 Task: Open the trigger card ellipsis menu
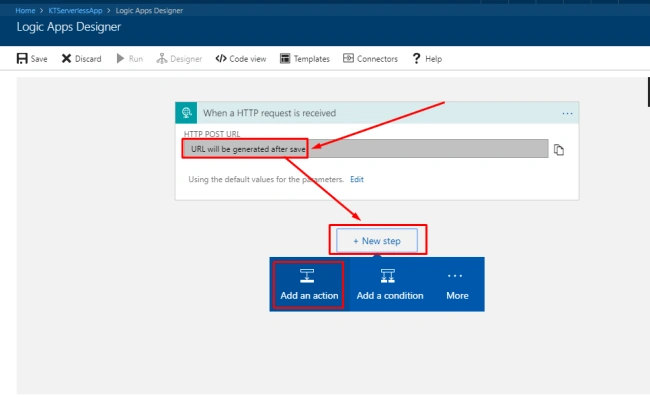pos(567,113)
